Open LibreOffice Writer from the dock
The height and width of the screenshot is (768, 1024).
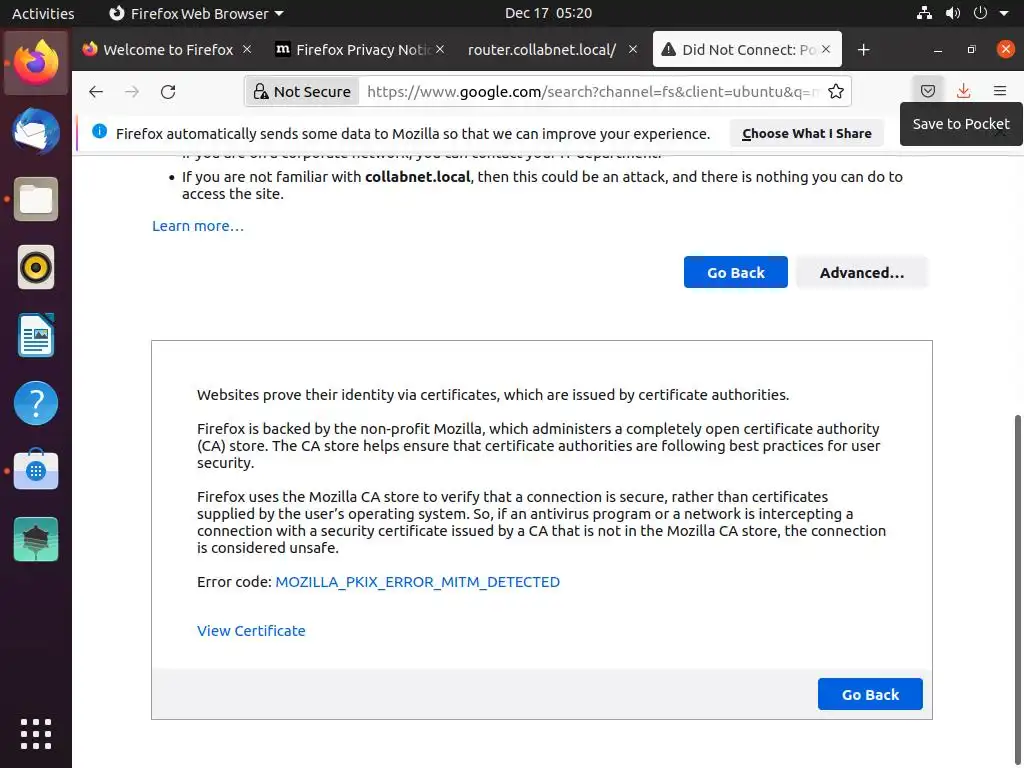click(x=36, y=335)
